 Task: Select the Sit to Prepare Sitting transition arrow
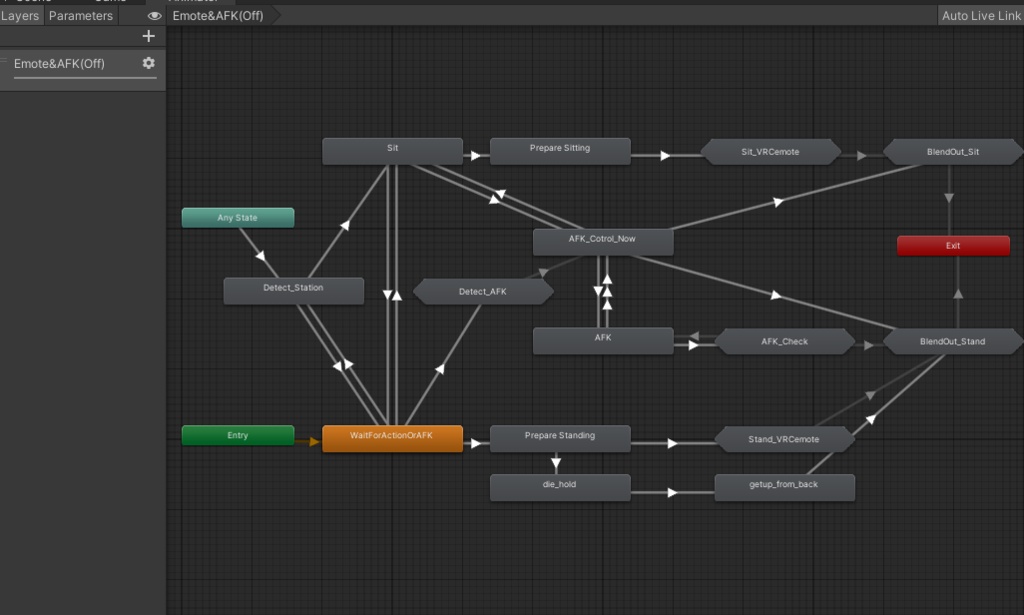pyautogui.click(x=475, y=155)
